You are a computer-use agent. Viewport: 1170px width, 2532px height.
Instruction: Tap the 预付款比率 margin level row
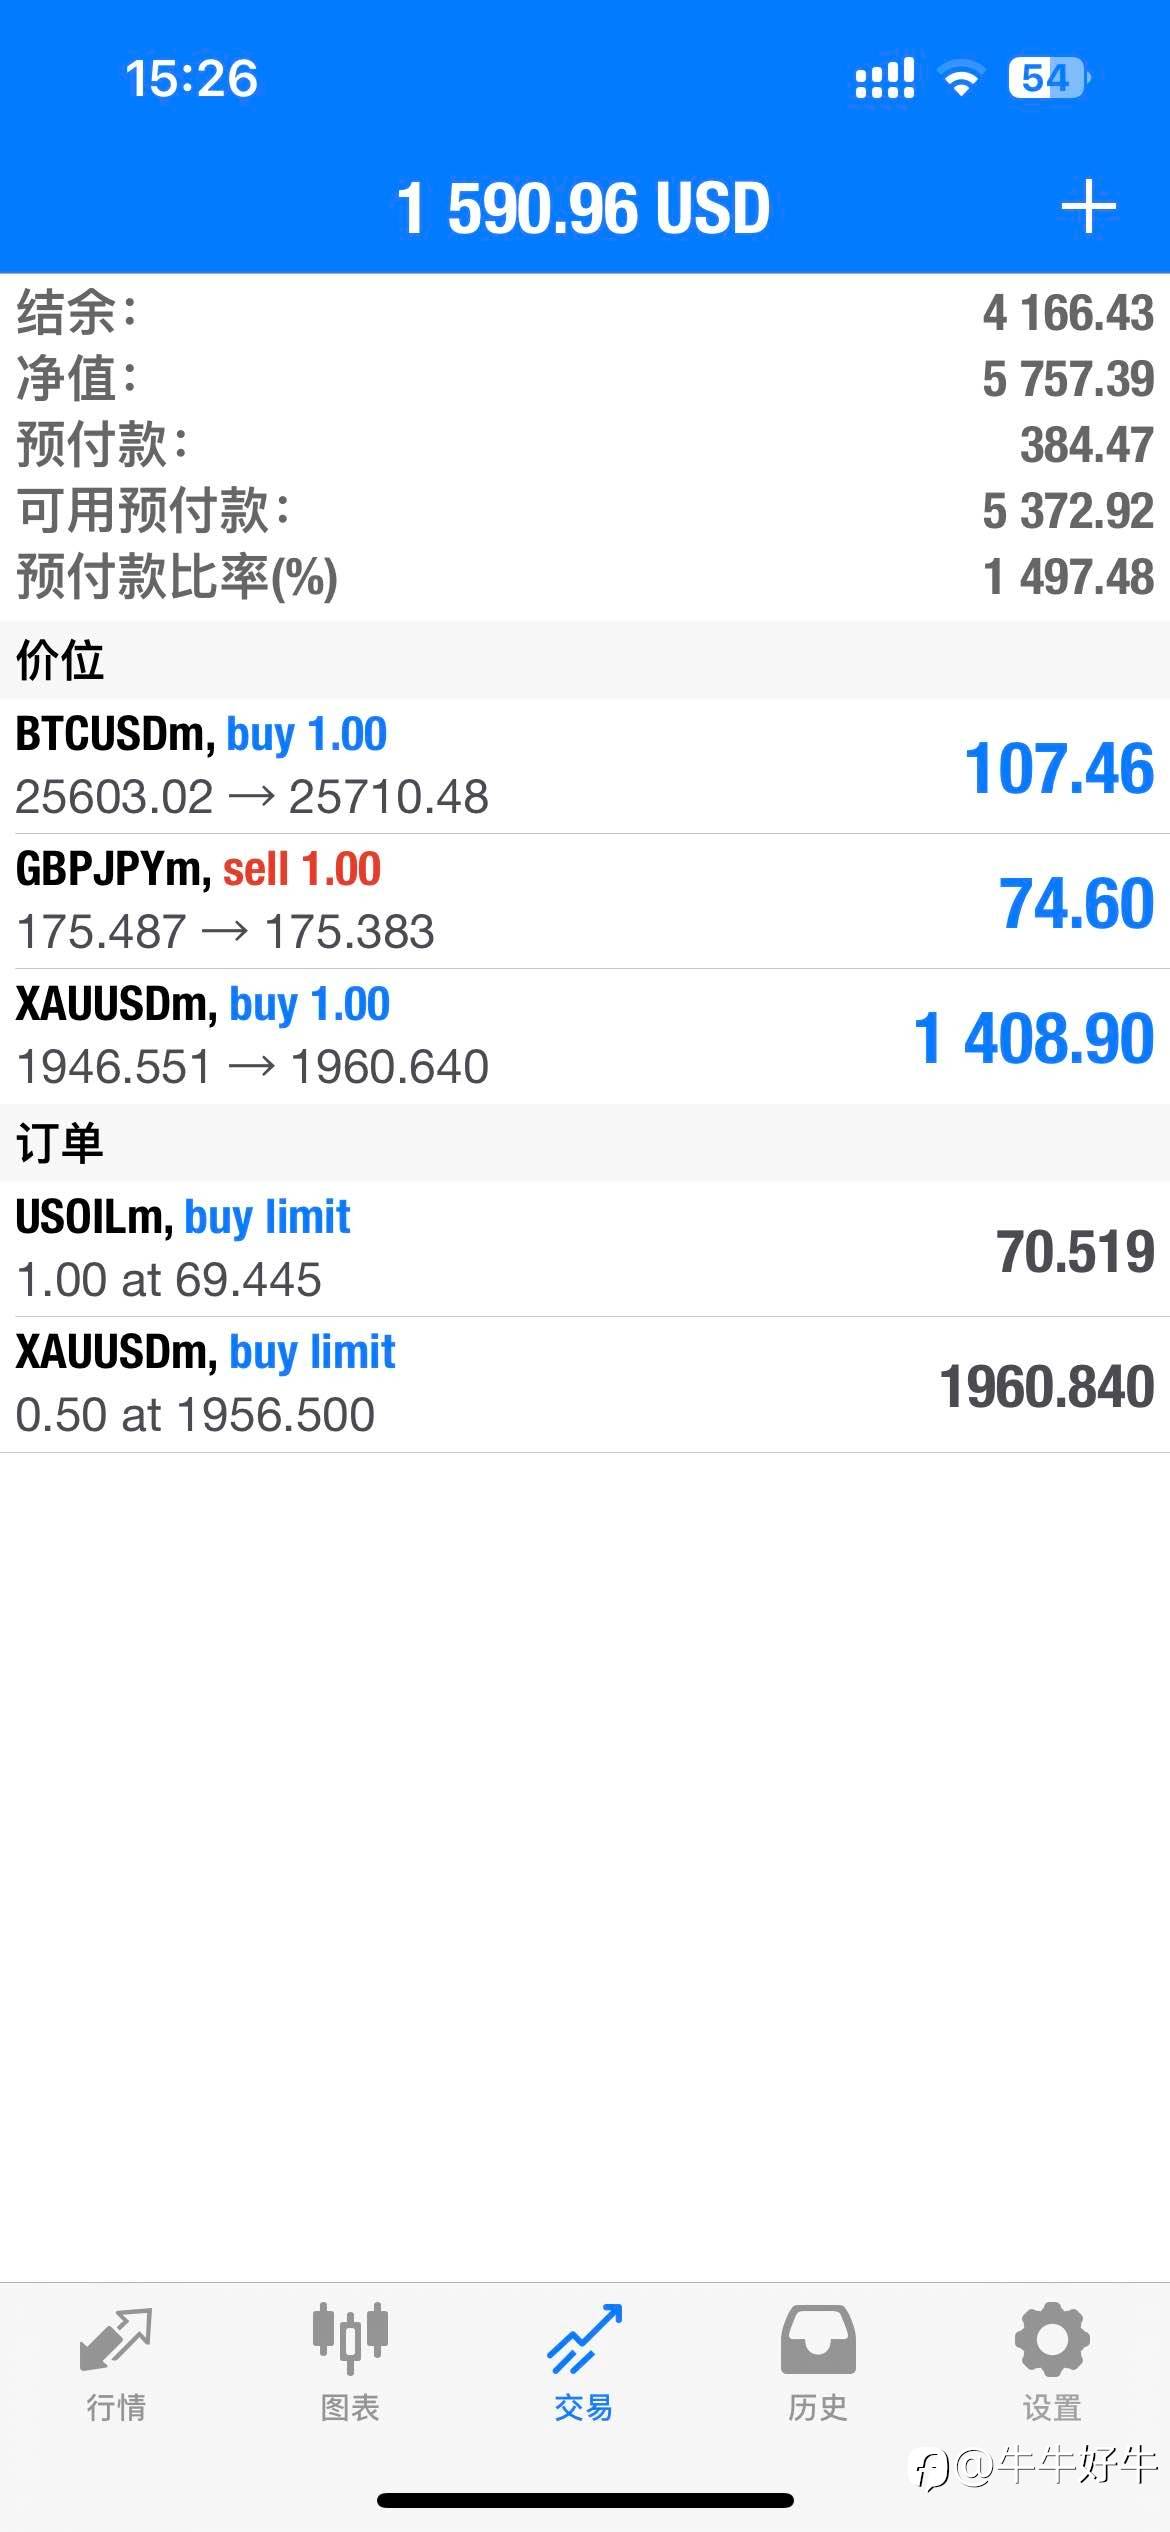click(x=584, y=577)
